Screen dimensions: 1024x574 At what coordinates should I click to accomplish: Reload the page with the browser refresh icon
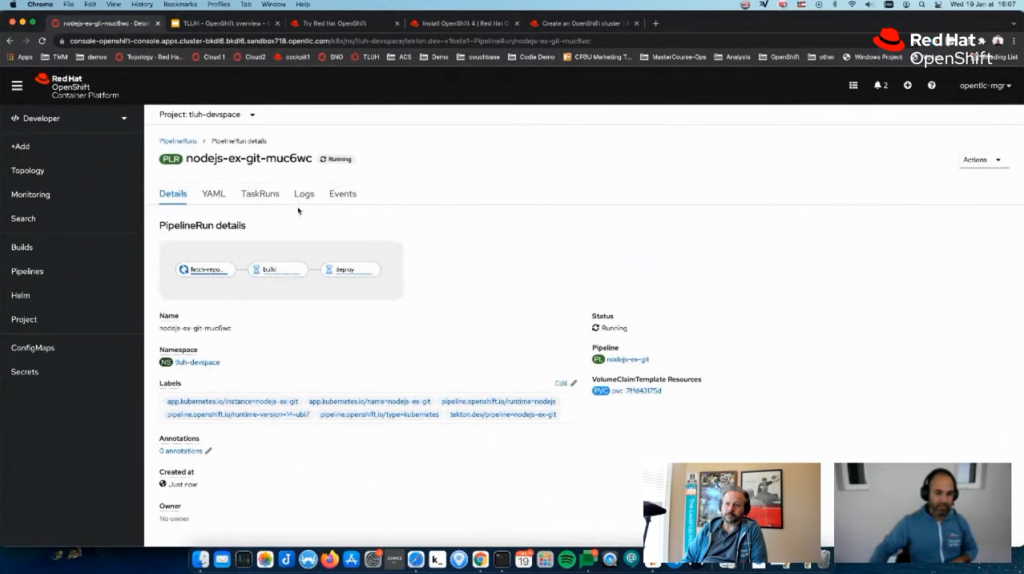42,40
